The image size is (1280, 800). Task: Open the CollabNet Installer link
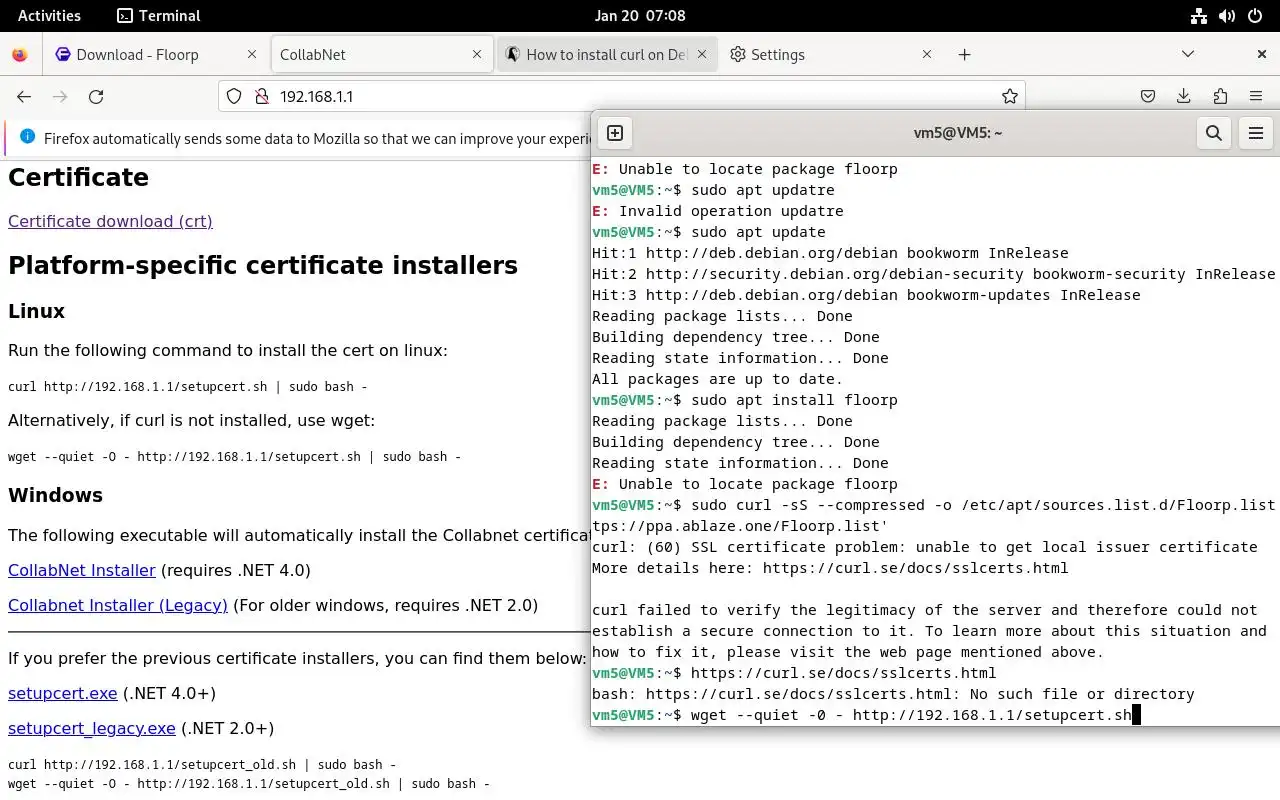point(82,570)
